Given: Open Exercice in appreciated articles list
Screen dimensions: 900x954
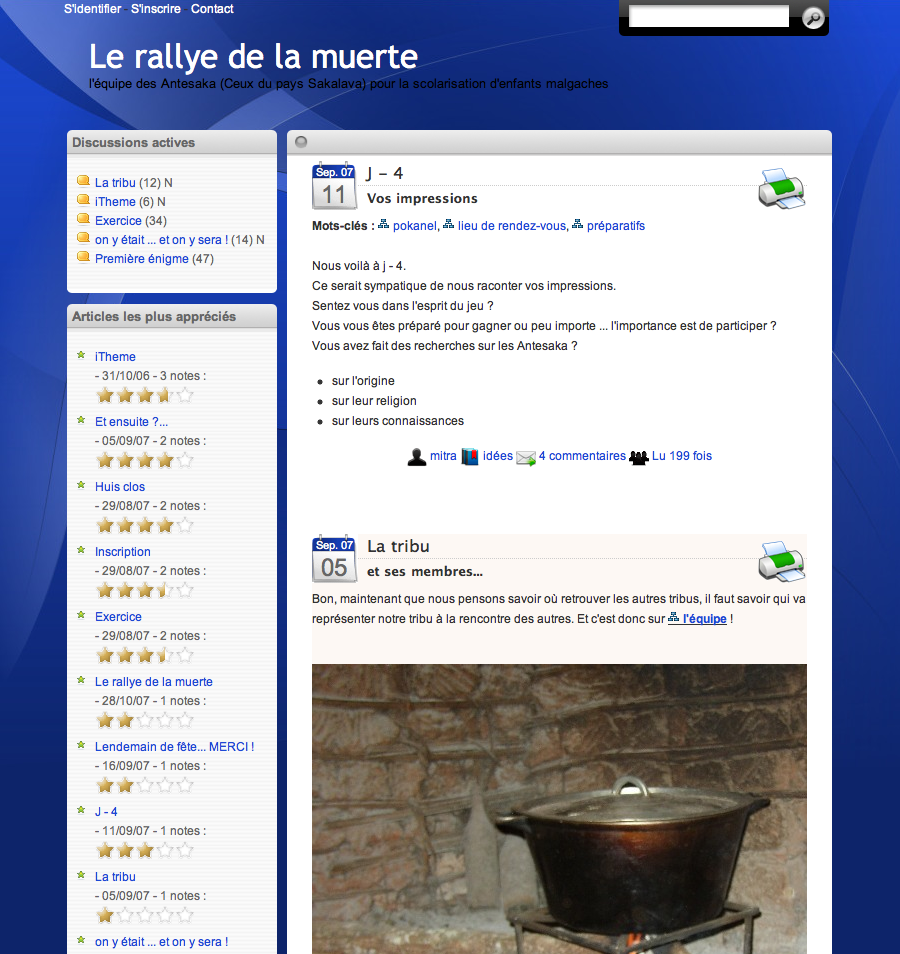Looking at the screenshot, I should (x=118, y=616).
